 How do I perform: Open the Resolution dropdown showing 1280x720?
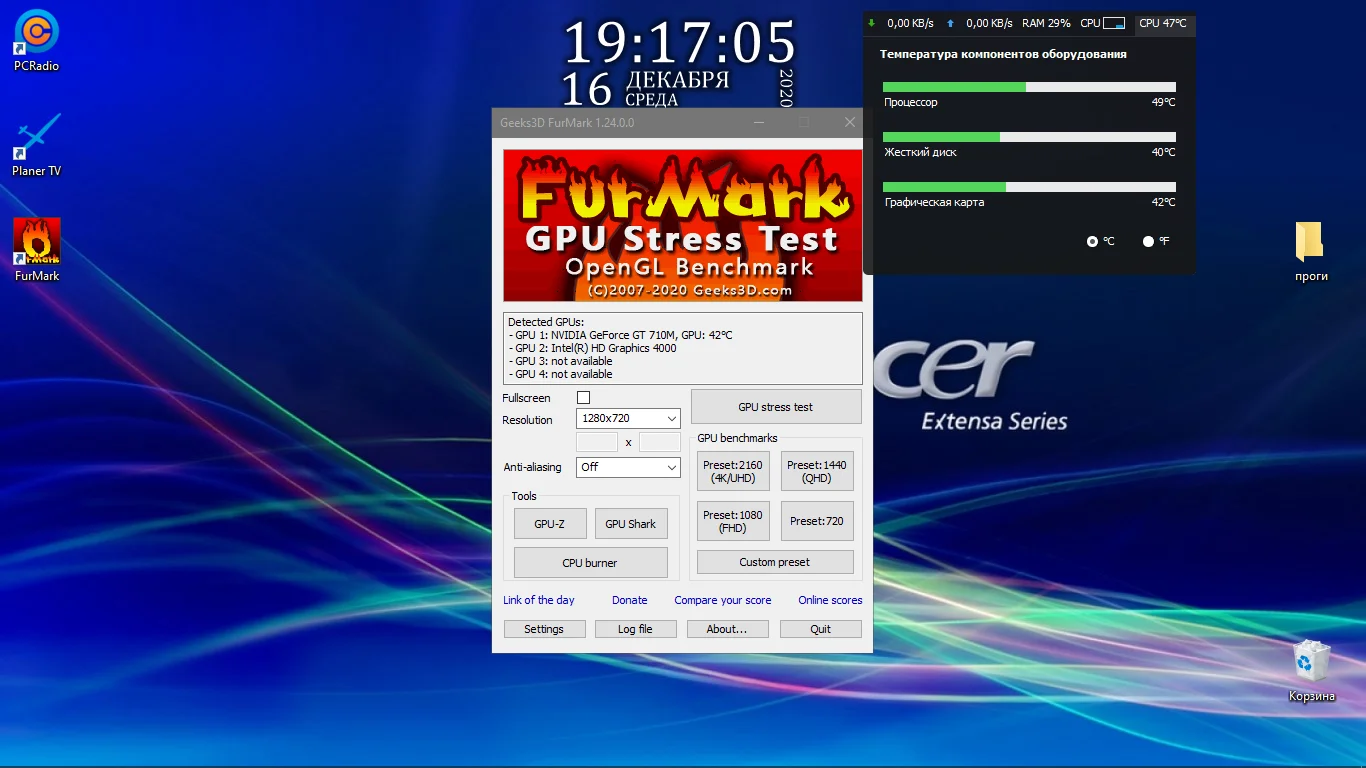[628, 418]
